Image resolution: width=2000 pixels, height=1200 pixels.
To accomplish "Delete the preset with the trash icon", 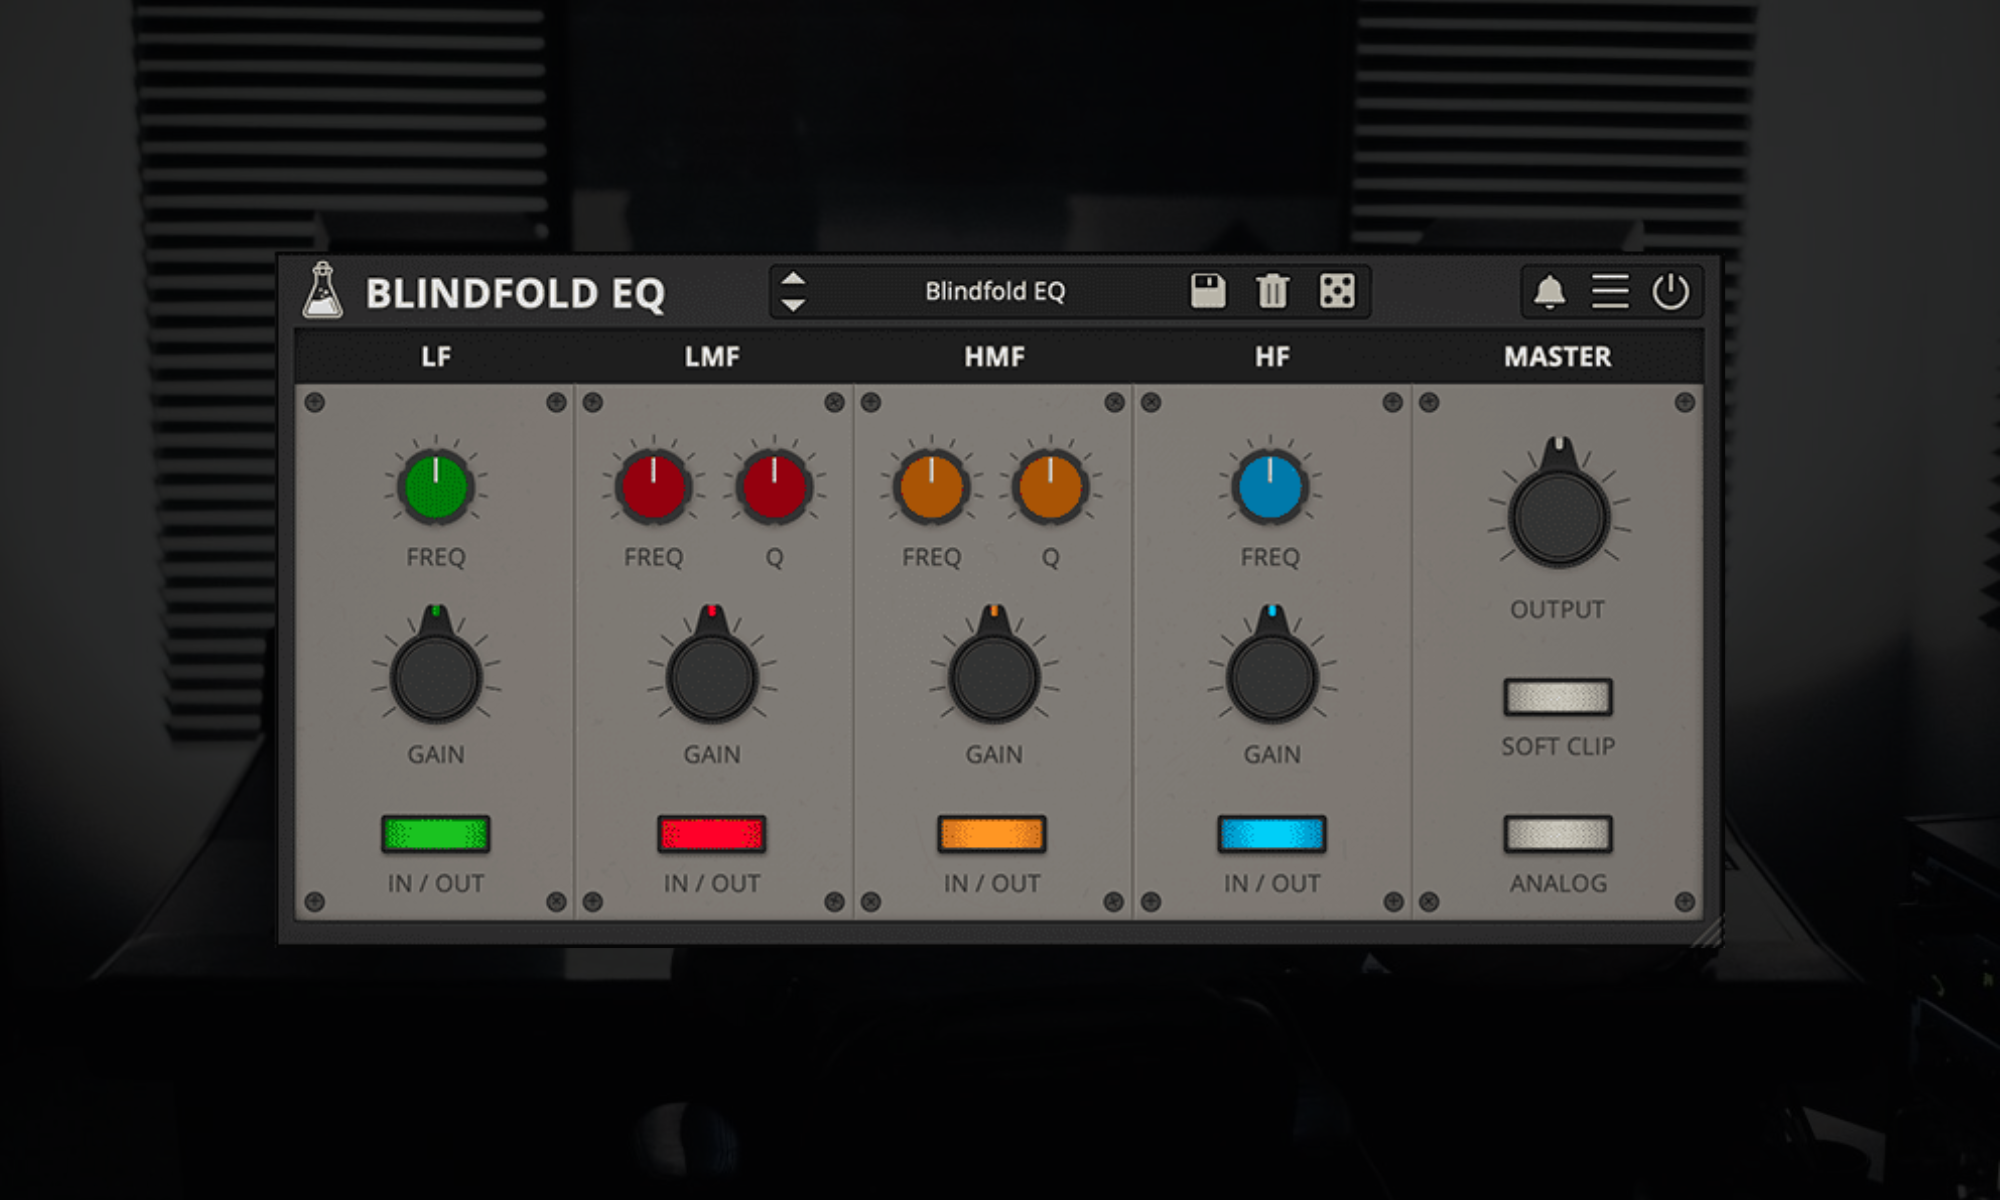I will coord(1272,292).
